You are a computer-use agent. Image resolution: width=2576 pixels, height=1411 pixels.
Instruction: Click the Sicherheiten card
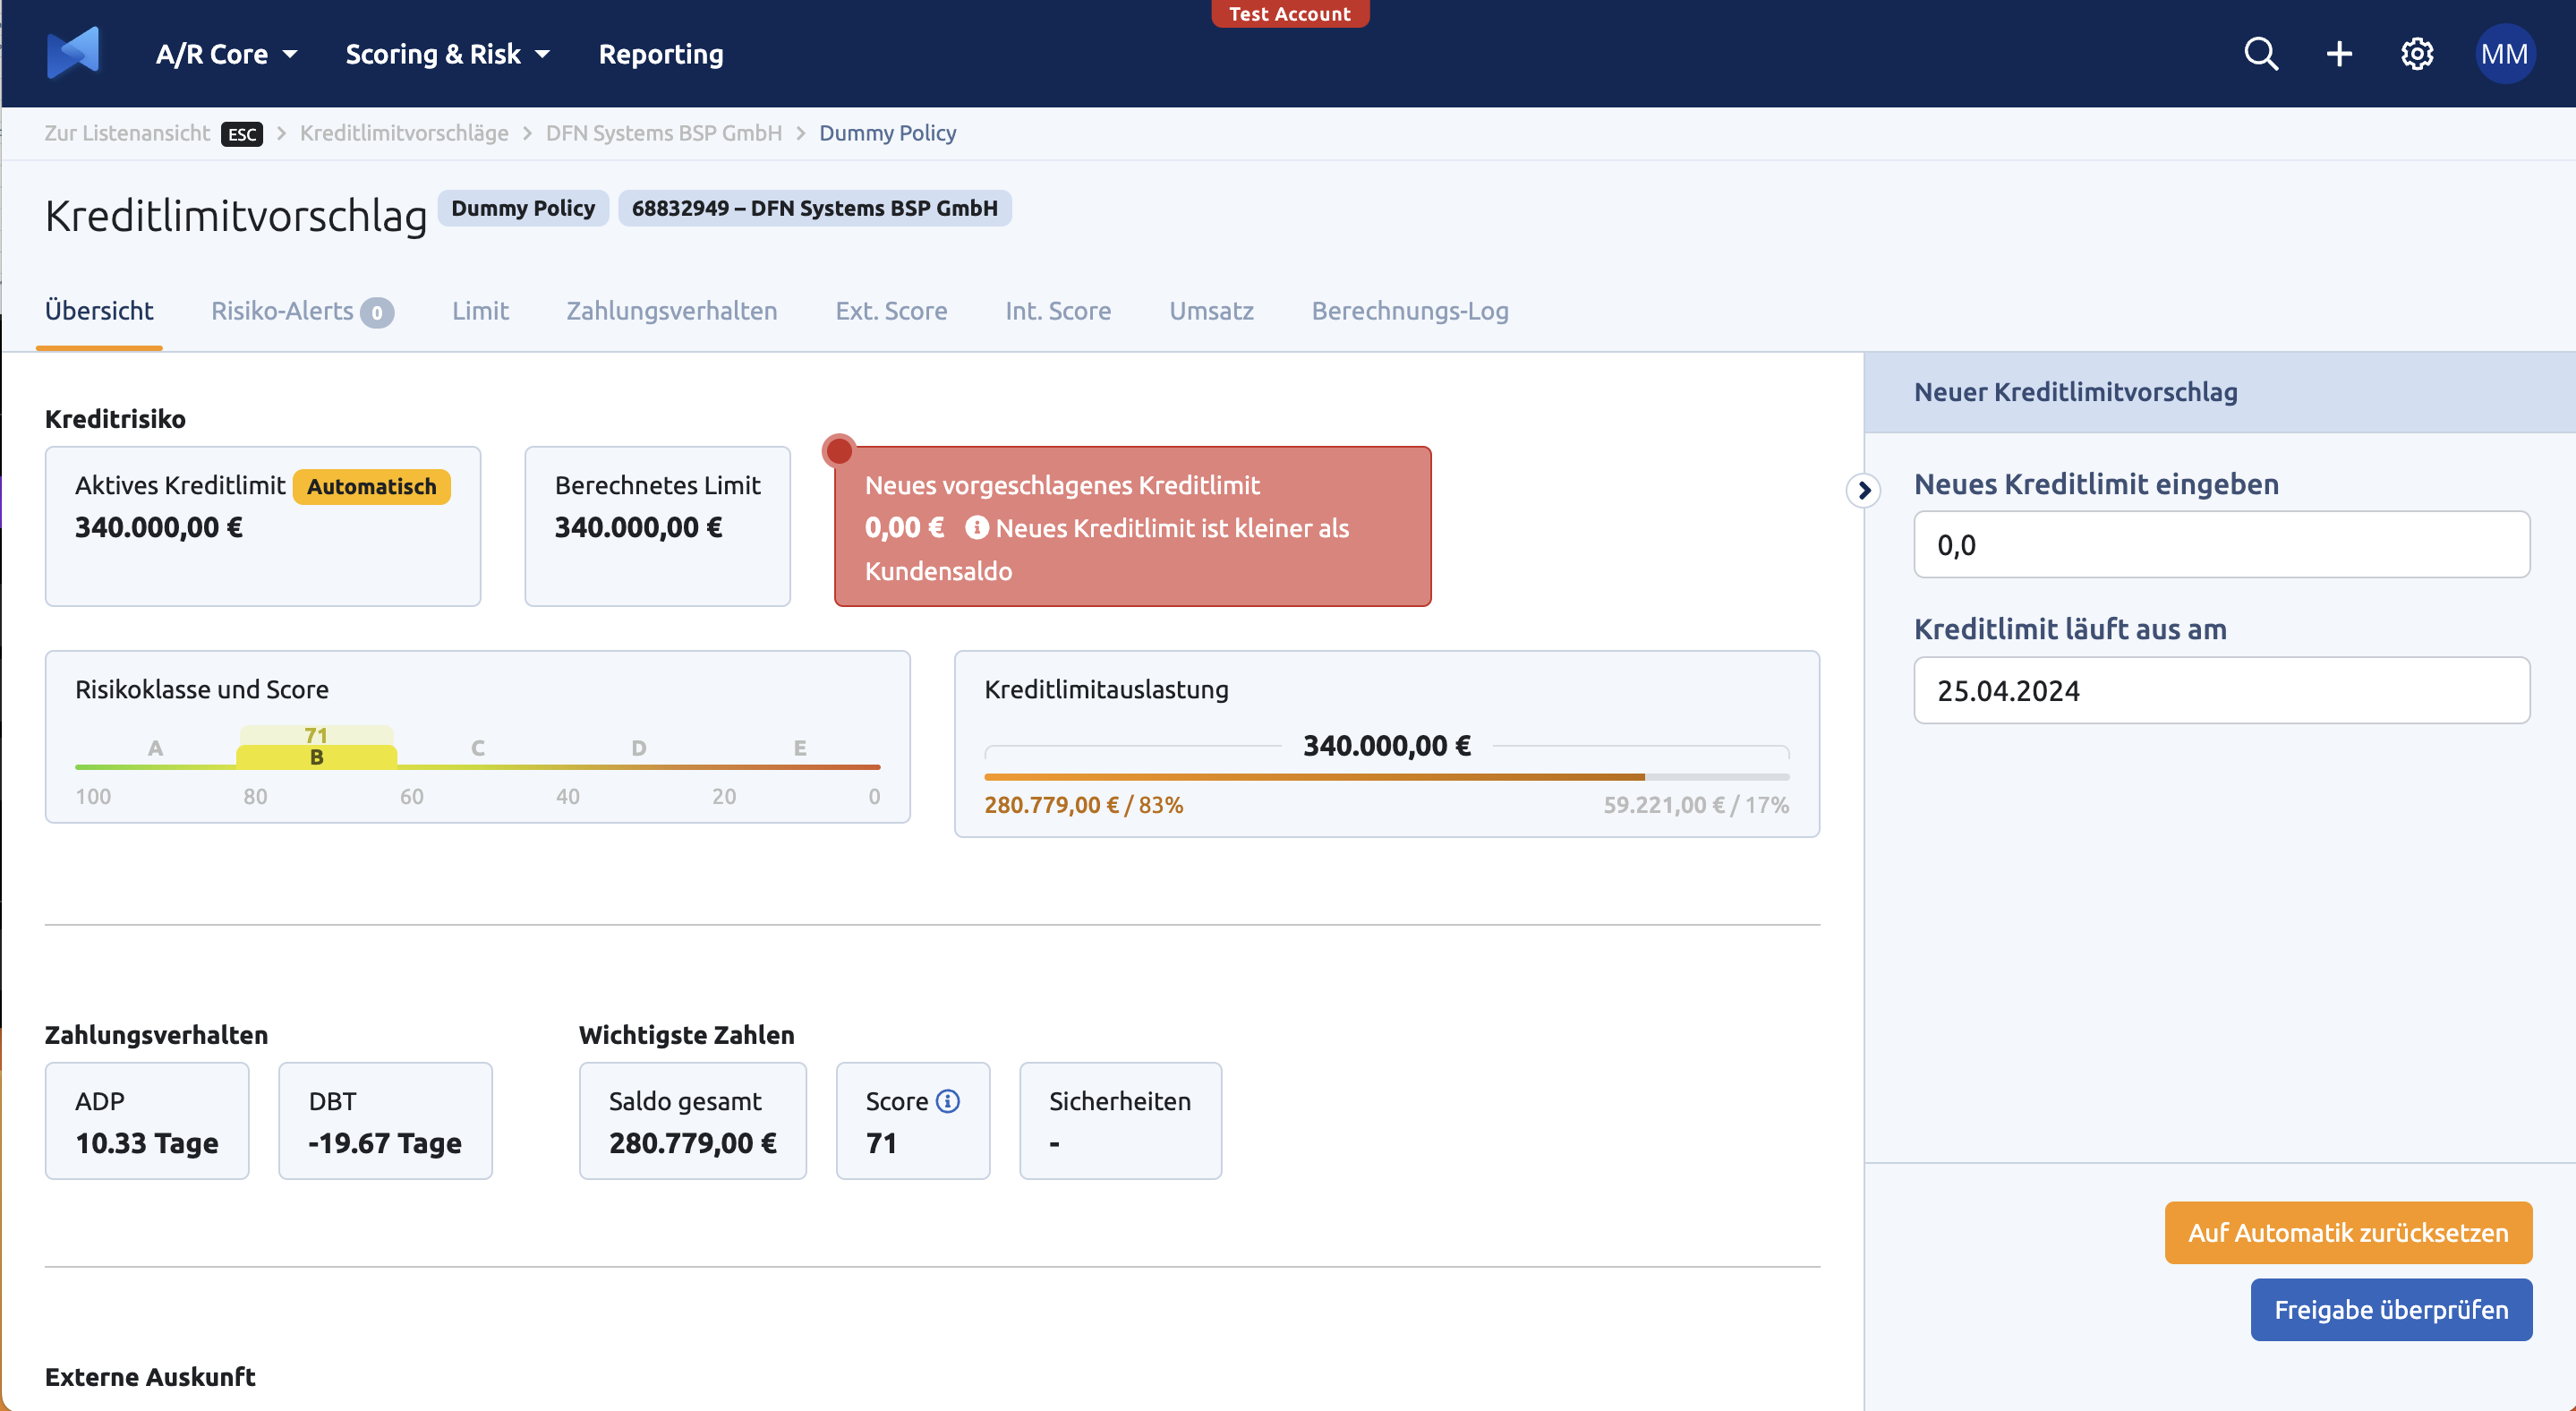click(1120, 1121)
